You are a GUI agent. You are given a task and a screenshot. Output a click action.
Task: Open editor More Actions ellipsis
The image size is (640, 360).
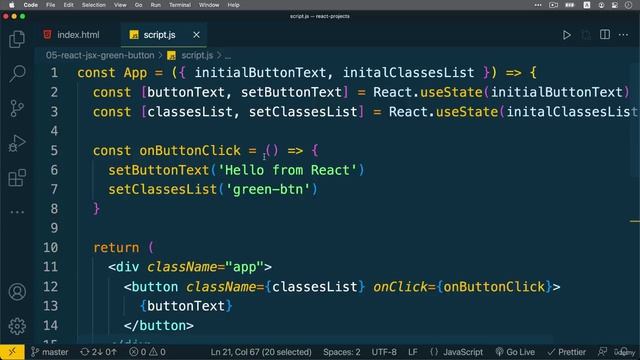click(624, 35)
